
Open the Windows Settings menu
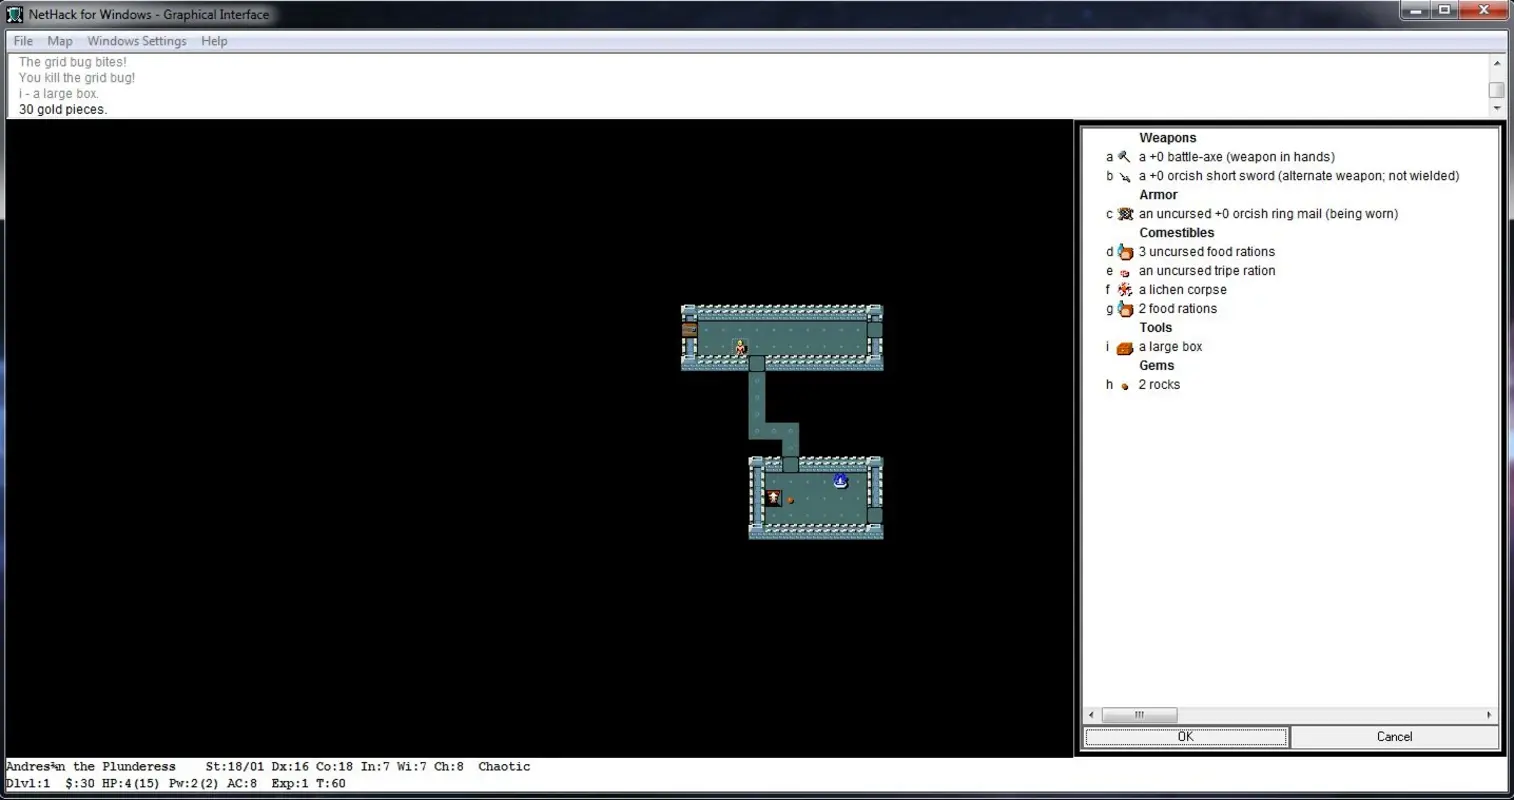pyautogui.click(x=136, y=41)
